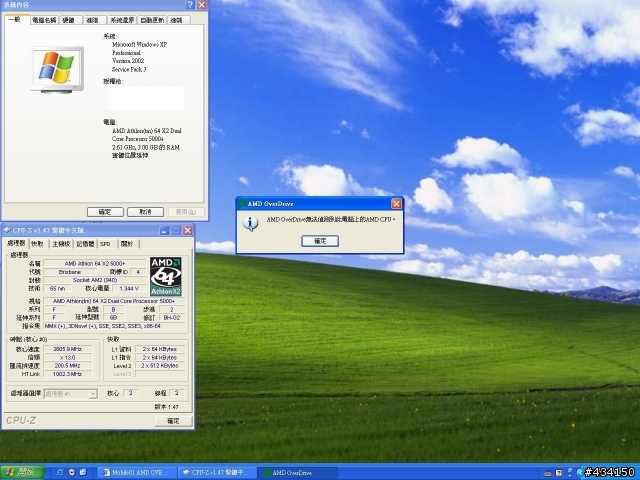Click the Windows XP logo monitor image
This screenshot has width=640, height=480.
pos(57,70)
